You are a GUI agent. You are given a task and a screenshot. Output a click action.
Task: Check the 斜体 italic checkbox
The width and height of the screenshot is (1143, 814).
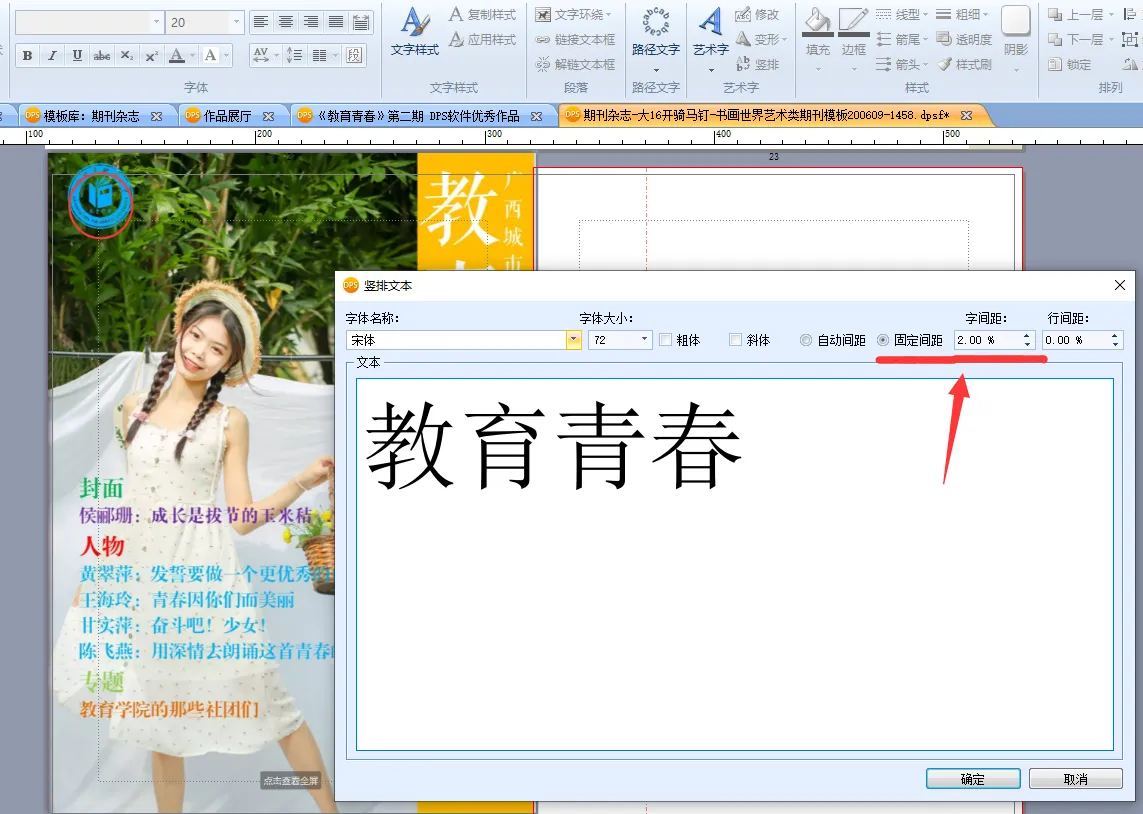[736, 340]
